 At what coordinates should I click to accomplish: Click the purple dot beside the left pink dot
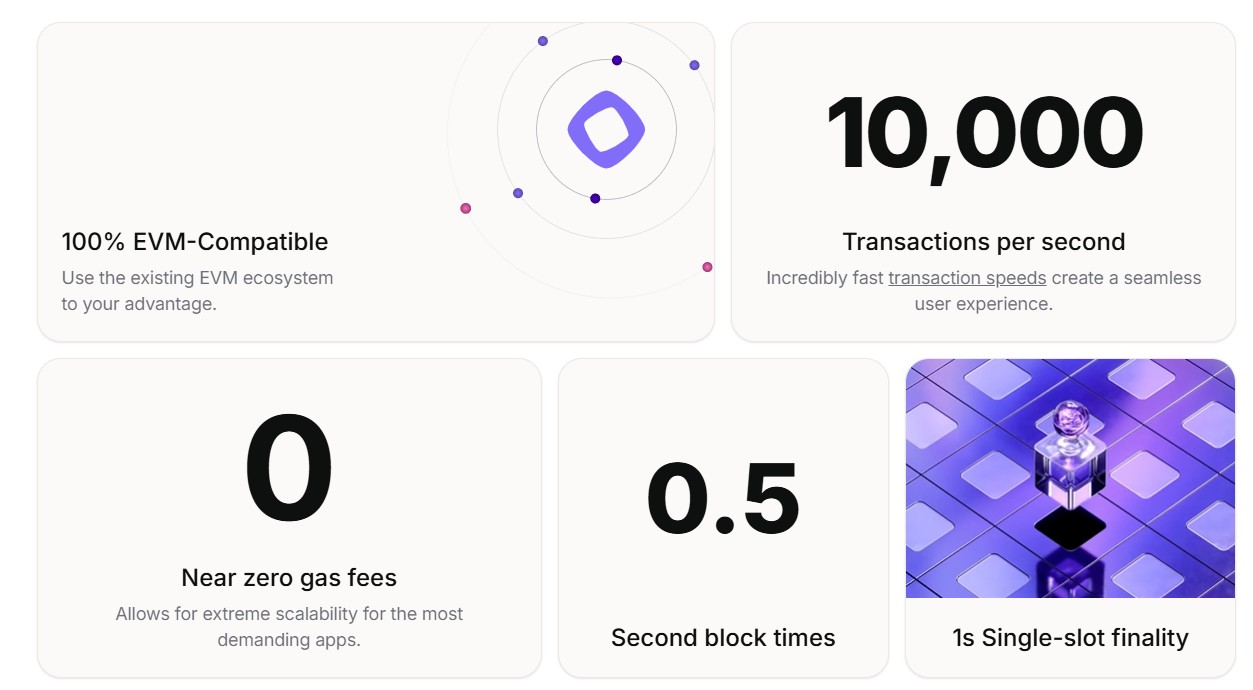coord(518,193)
